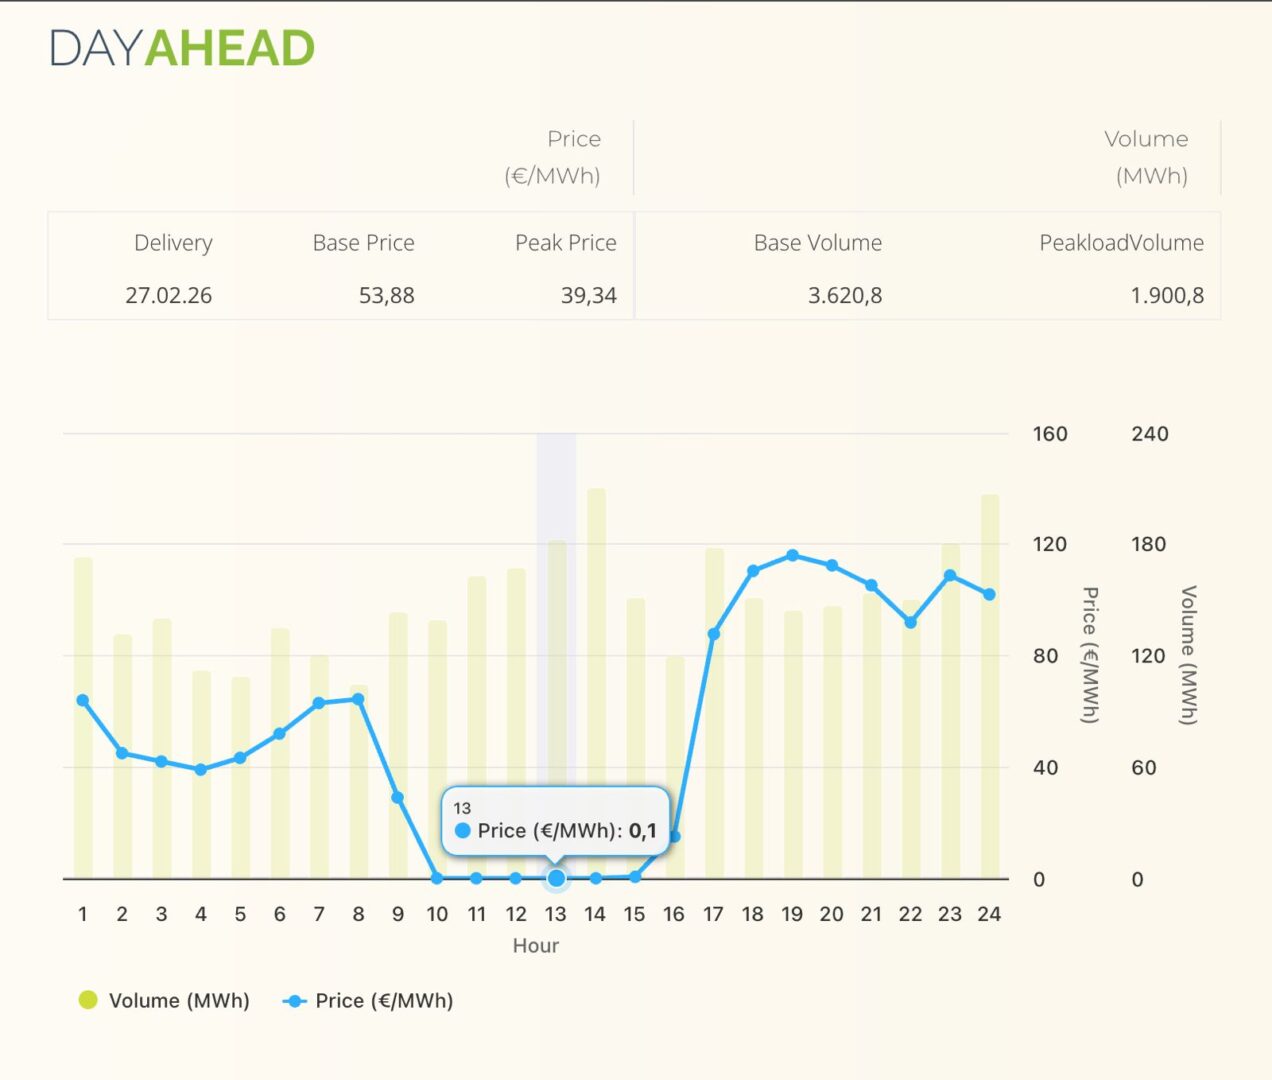The height and width of the screenshot is (1080, 1272).
Task: Click the hour 17 price marker
Action: pos(713,634)
